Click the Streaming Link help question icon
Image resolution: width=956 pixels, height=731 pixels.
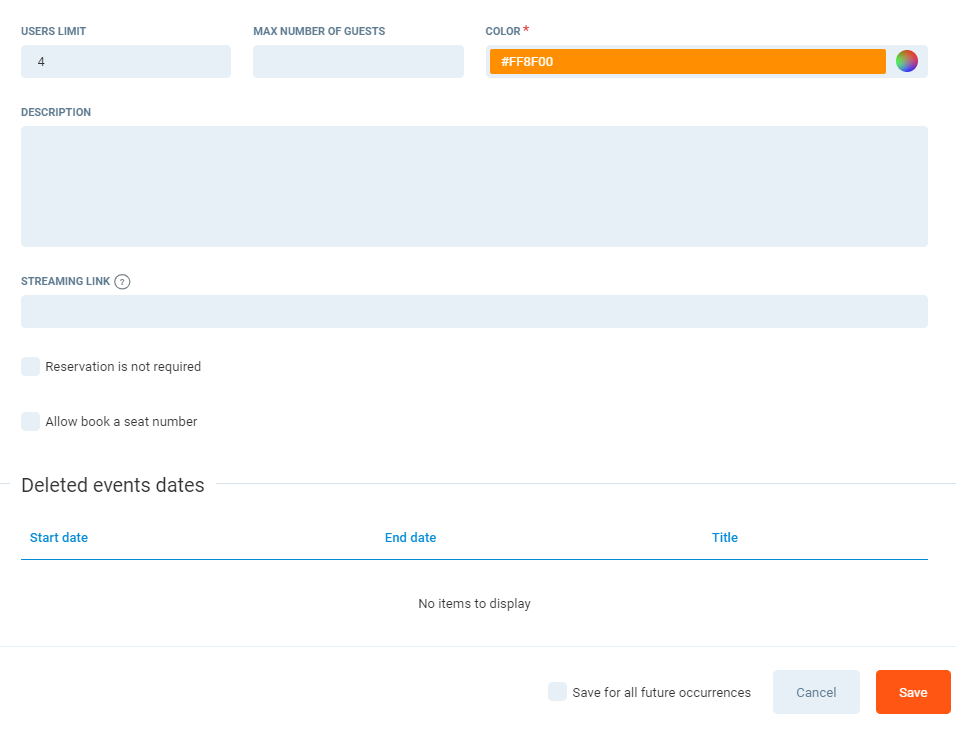[x=122, y=282]
